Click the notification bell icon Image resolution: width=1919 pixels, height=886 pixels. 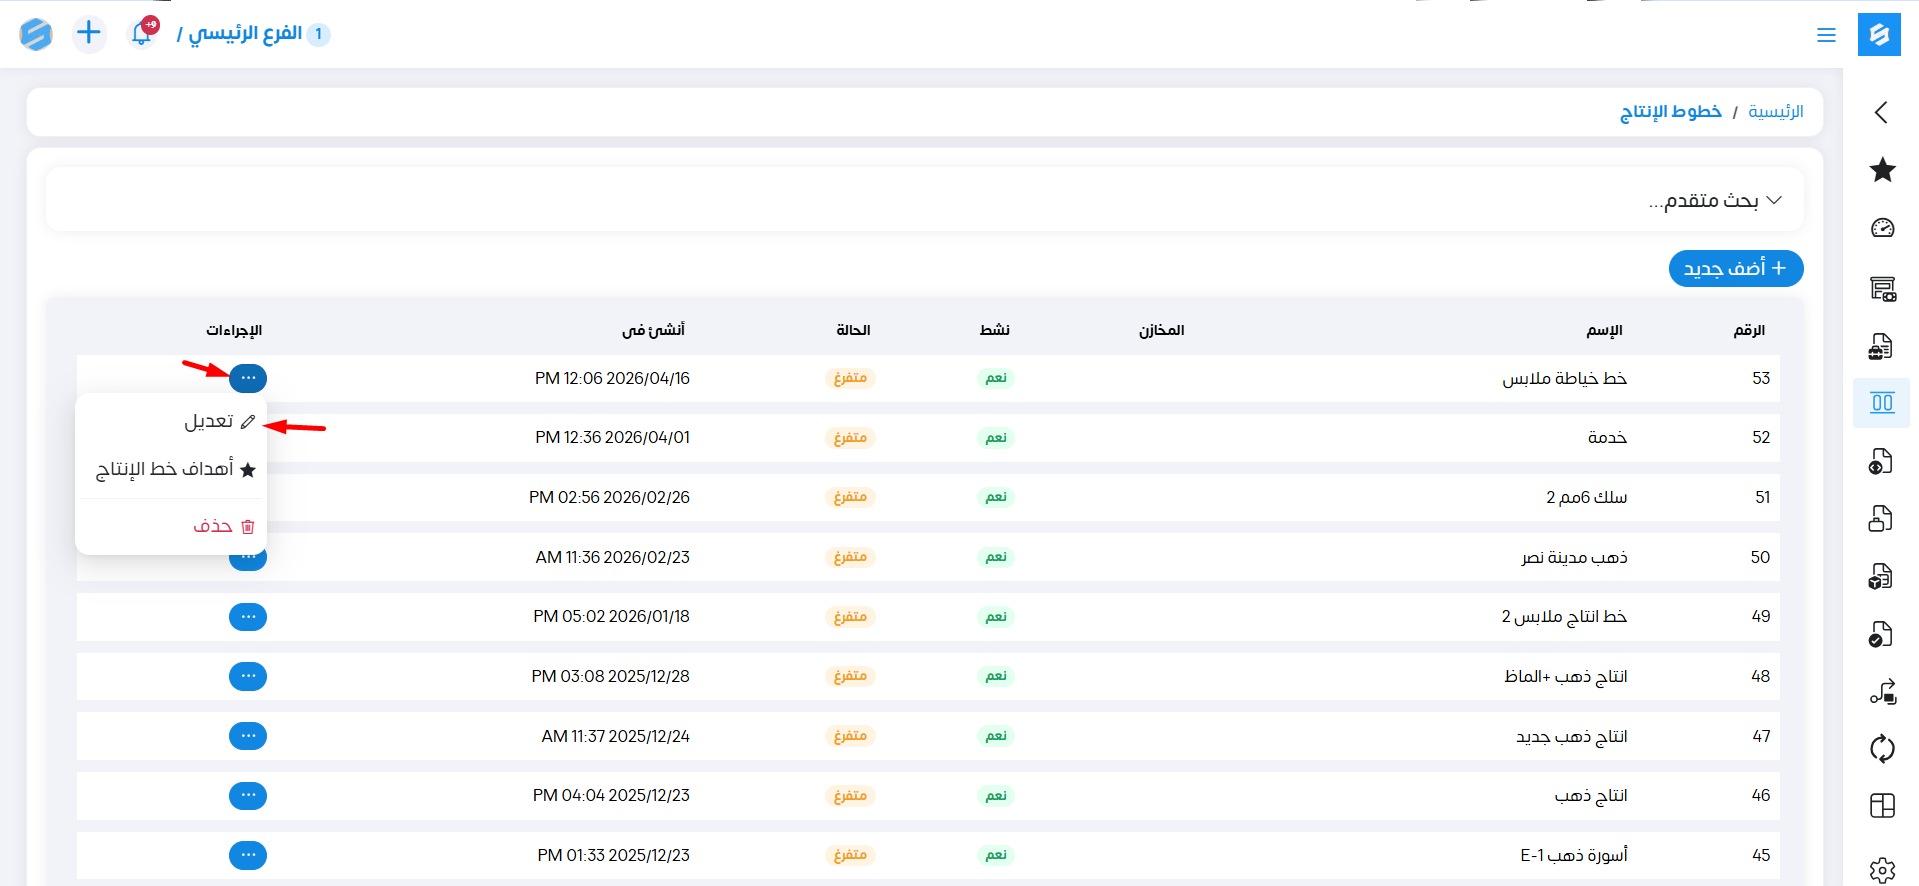click(x=142, y=34)
